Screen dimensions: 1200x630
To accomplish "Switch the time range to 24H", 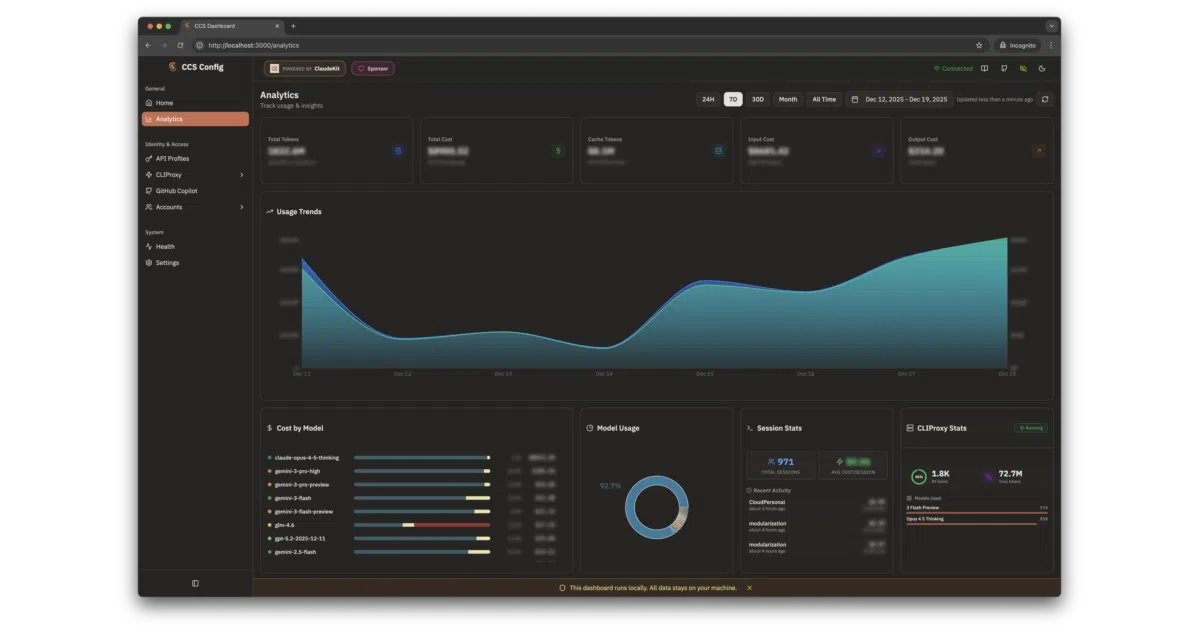I will pyautogui.click(x=708, y=99).
